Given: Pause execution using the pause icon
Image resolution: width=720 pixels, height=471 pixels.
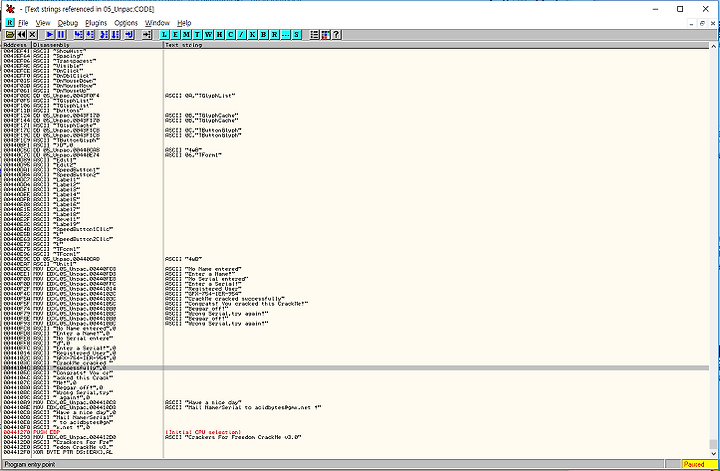Looking at the screenshot, I should [x=61, y=34].
